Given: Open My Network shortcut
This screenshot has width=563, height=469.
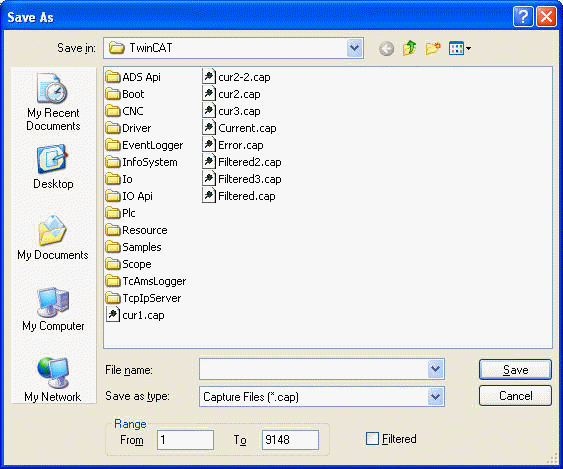Looking at the screenshot, I should pyautogui.click(x=53, y=380).
